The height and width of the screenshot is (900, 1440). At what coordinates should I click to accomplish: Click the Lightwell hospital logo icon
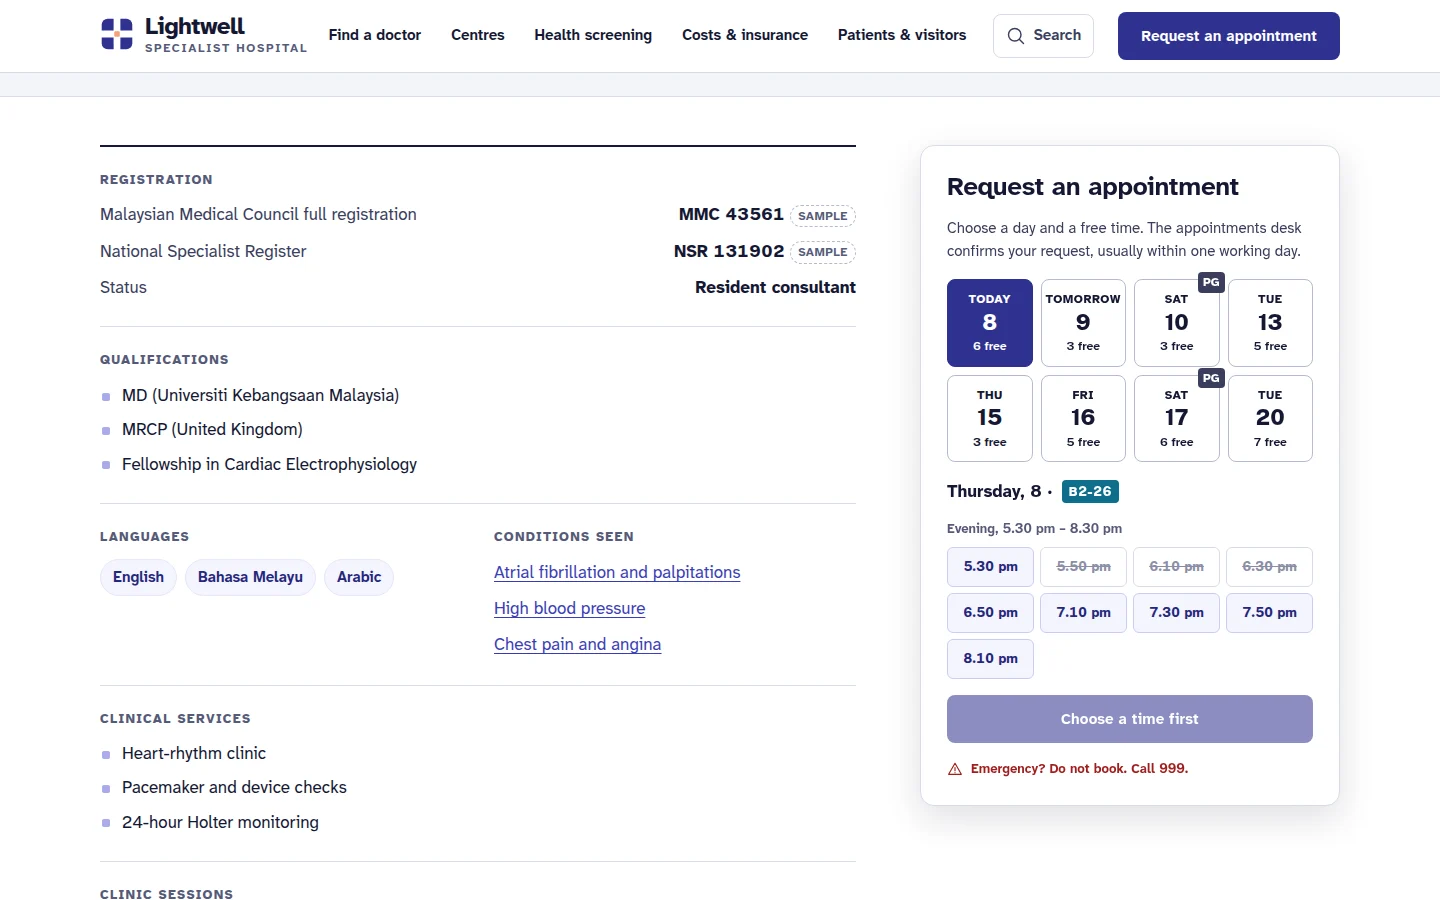coord(117,34)
